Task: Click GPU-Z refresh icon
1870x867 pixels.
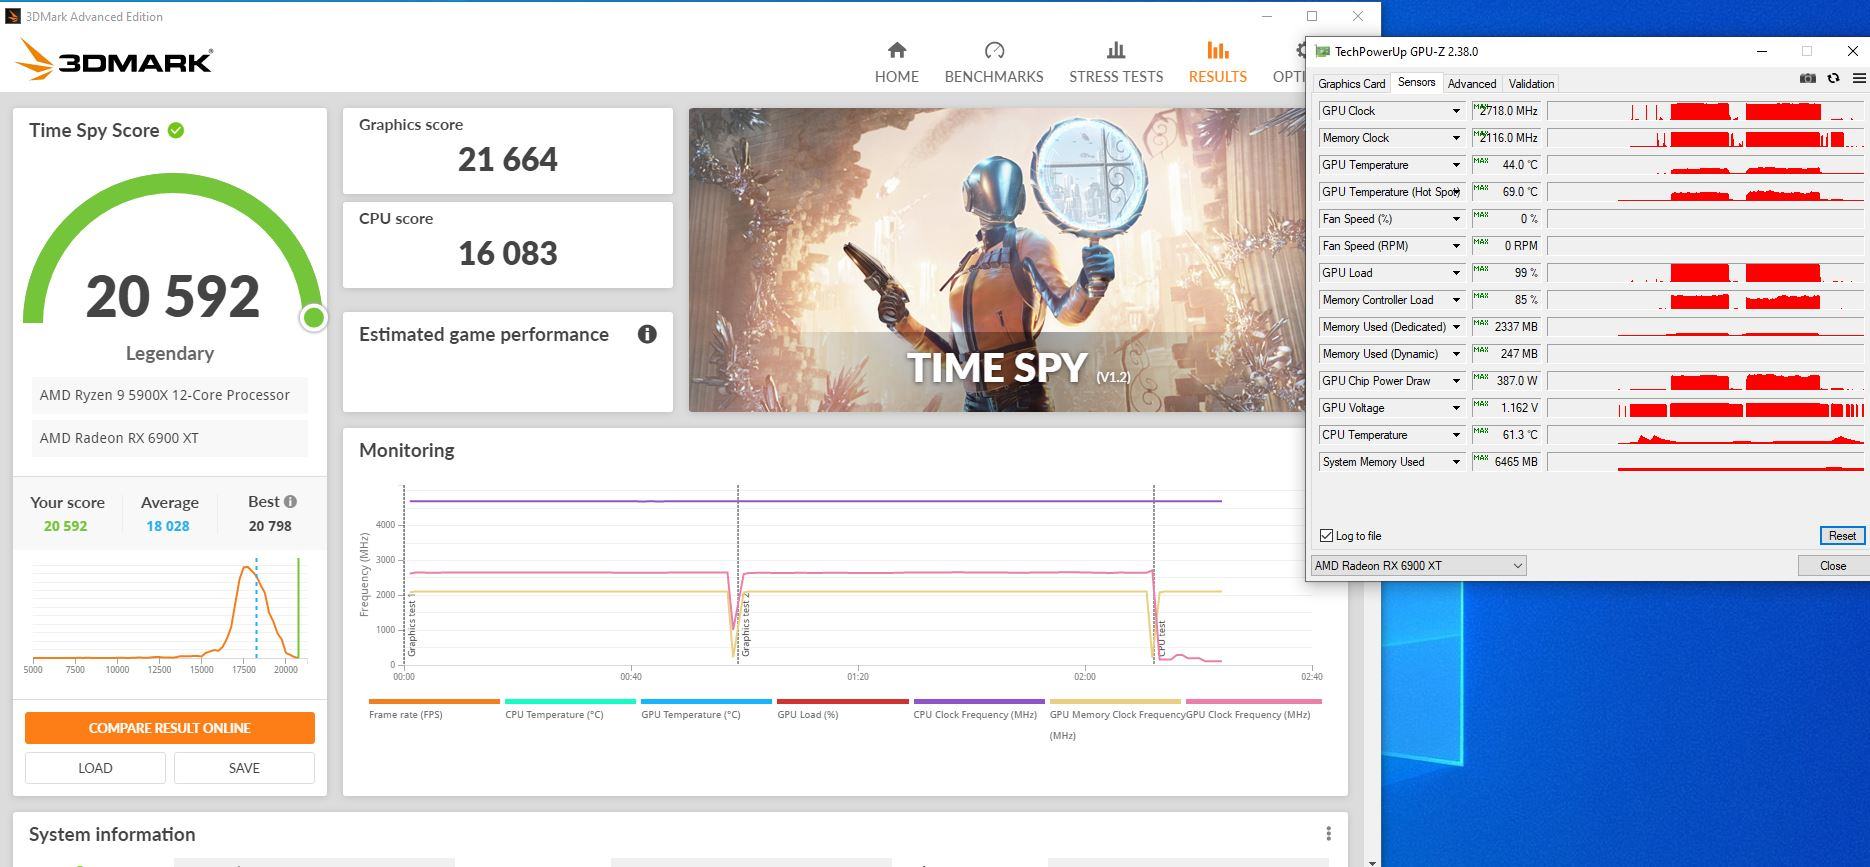Action: [x=1833, y=78]
